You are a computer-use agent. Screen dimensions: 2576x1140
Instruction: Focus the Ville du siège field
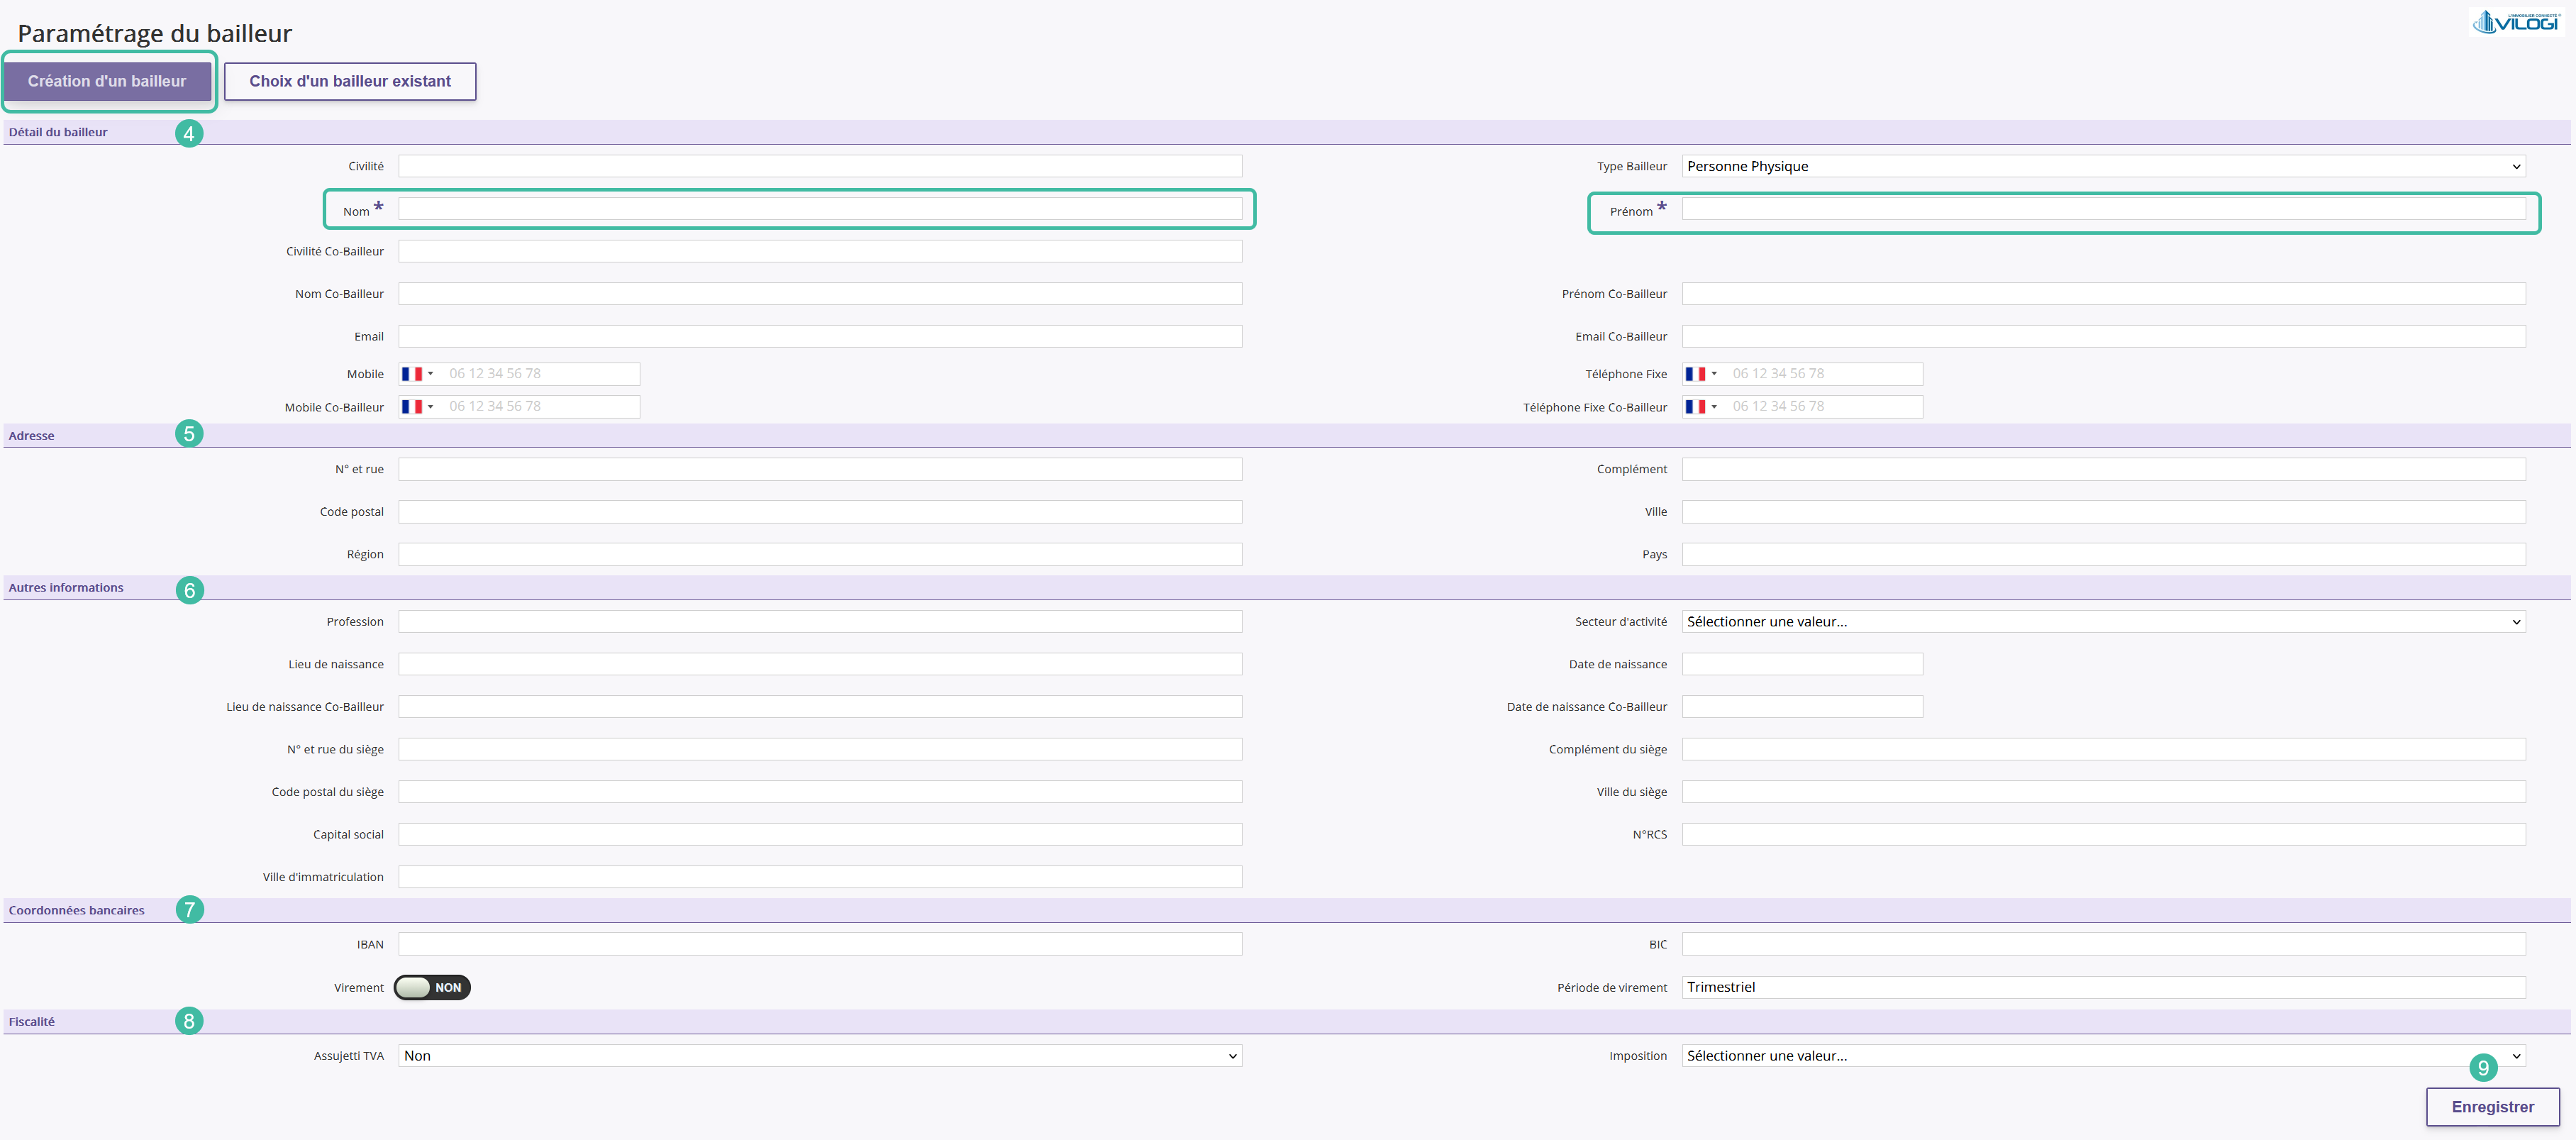[2103, 792]
